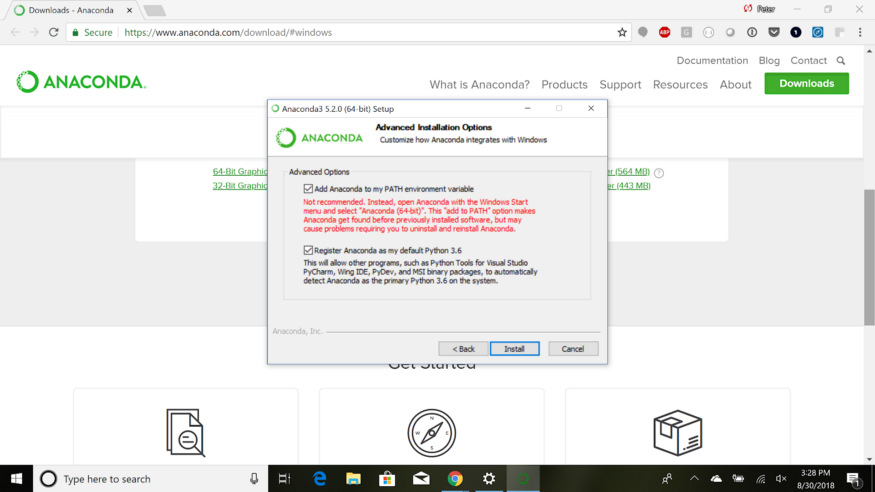Open the Support menu
This screenshot has height=492, width=875.
[x=620, y=85]
